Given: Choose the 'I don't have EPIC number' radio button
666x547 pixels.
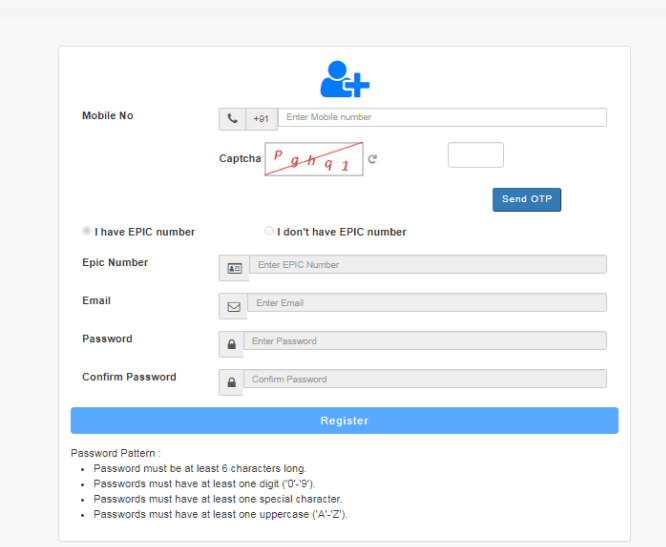Looking at the screenshot, I should coord(269,231).
